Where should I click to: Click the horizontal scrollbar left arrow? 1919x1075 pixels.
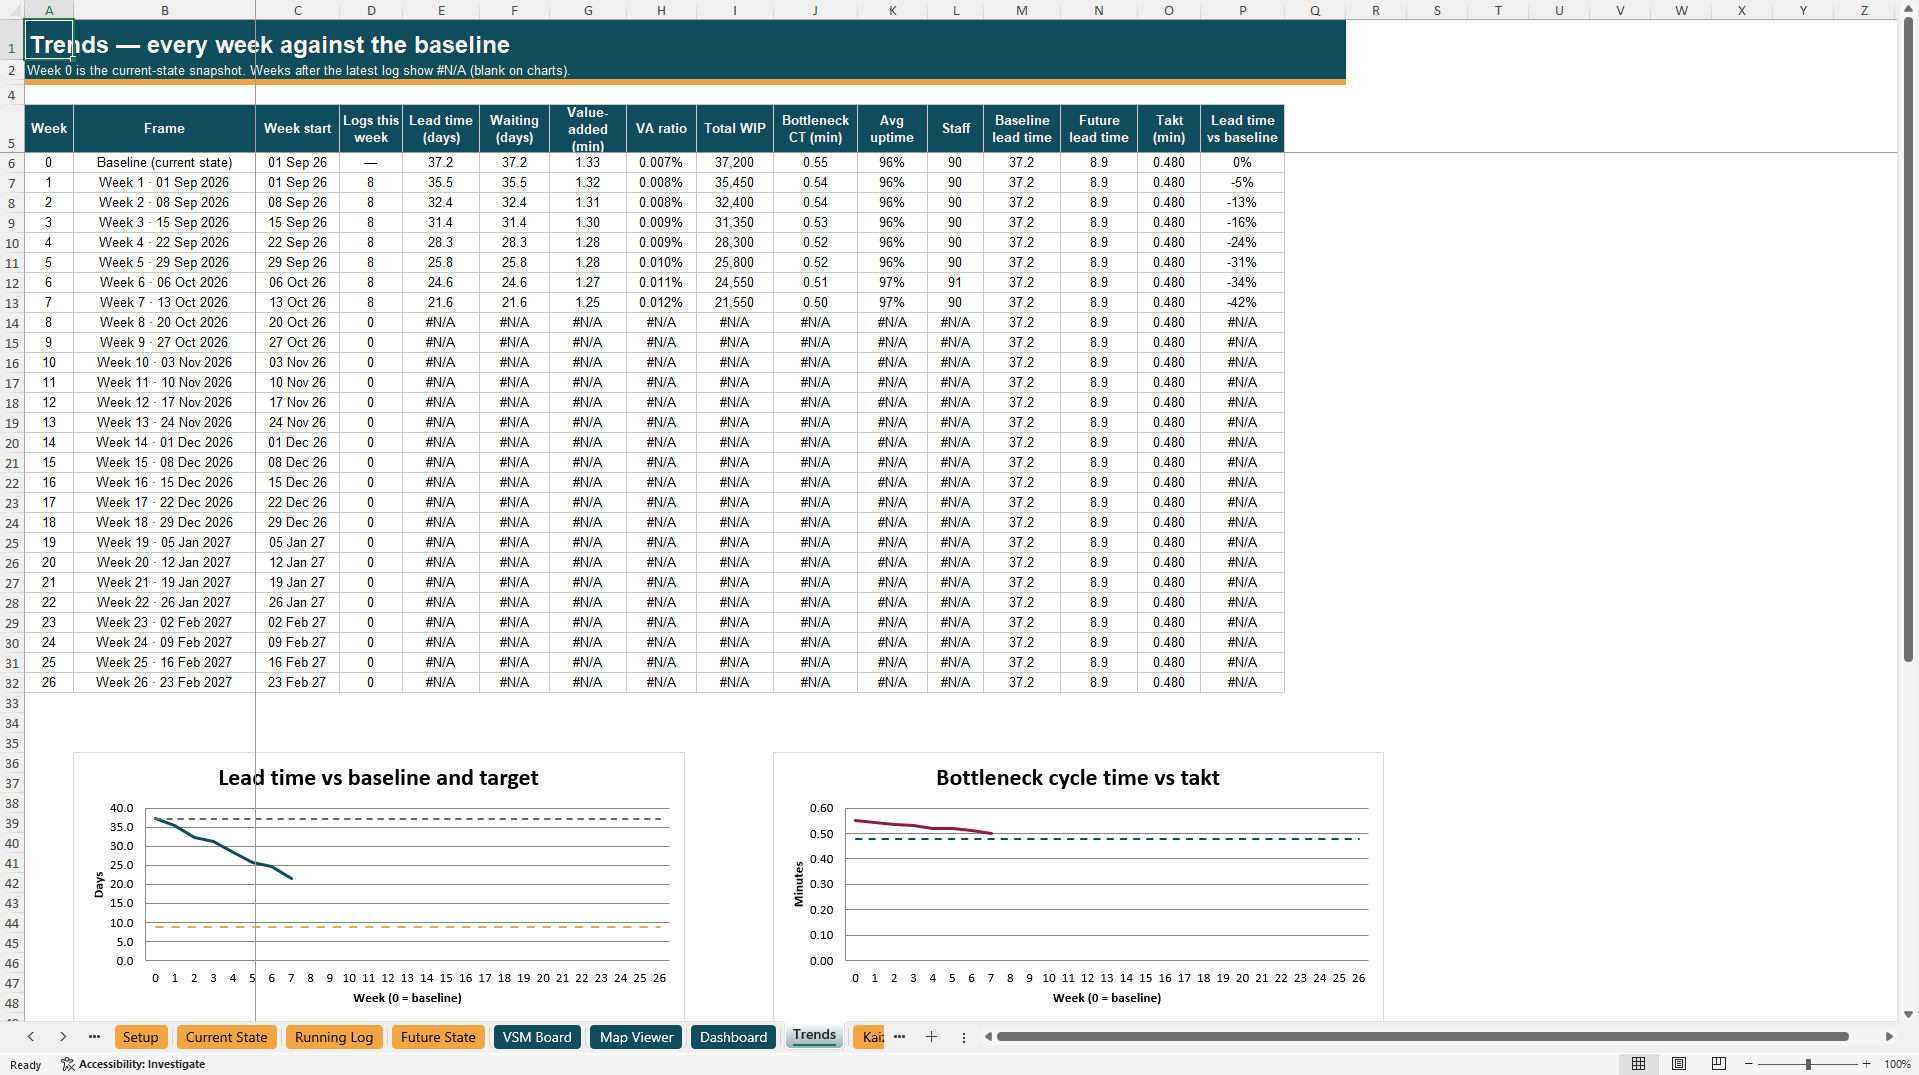tap(988, 1037)
